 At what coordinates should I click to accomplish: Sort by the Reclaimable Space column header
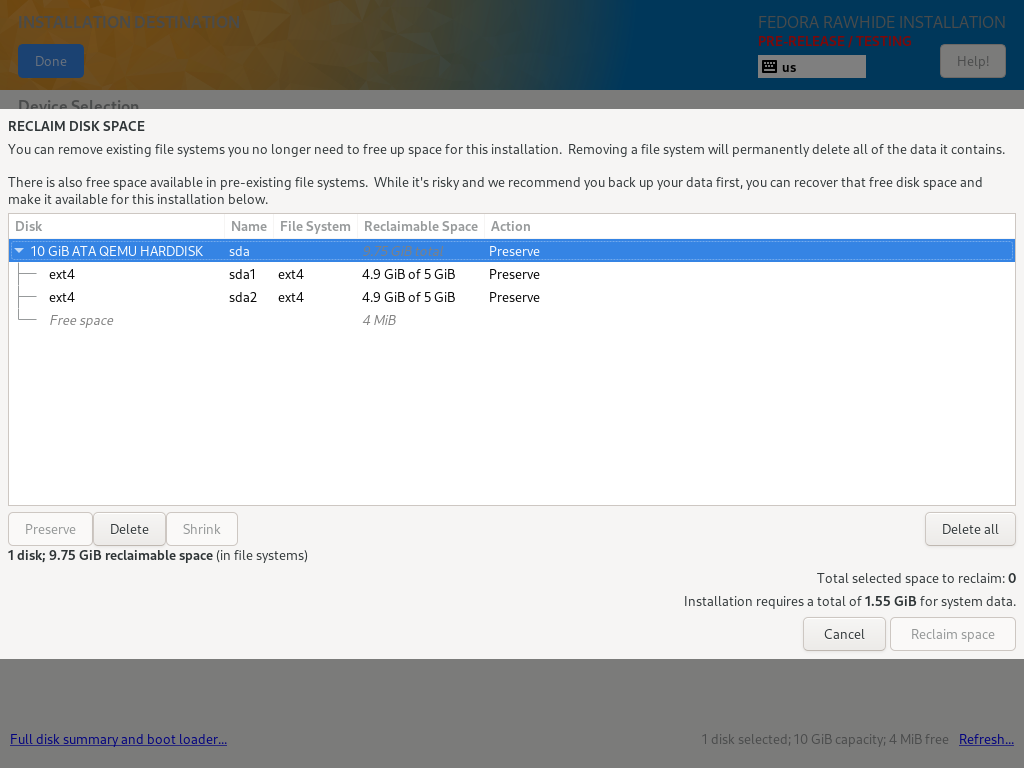(421, 226)
